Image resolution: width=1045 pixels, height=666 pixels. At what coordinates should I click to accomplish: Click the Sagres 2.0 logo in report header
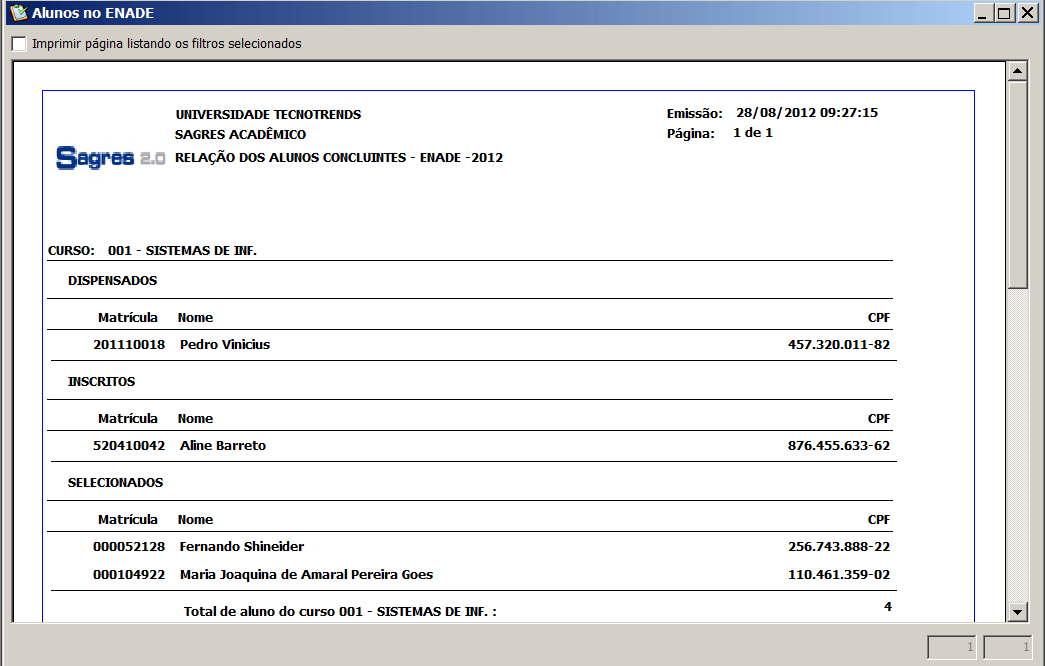tap(110, 158)
